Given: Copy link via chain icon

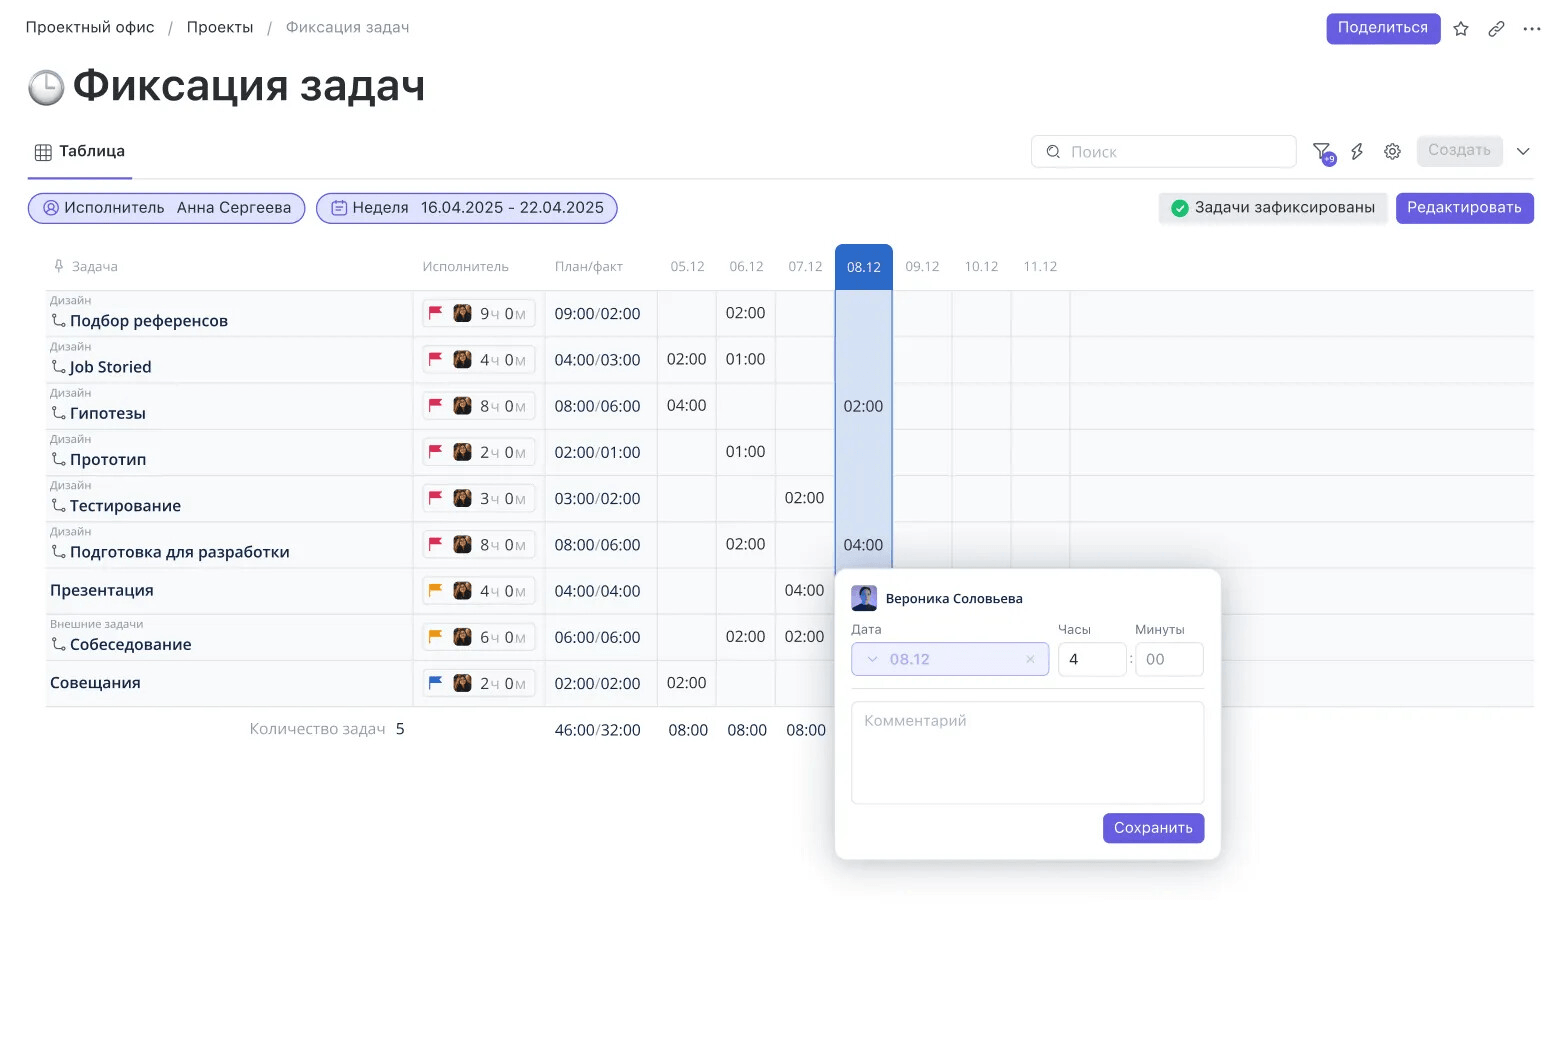Looking at the screenshot, I should [1496, 29].
